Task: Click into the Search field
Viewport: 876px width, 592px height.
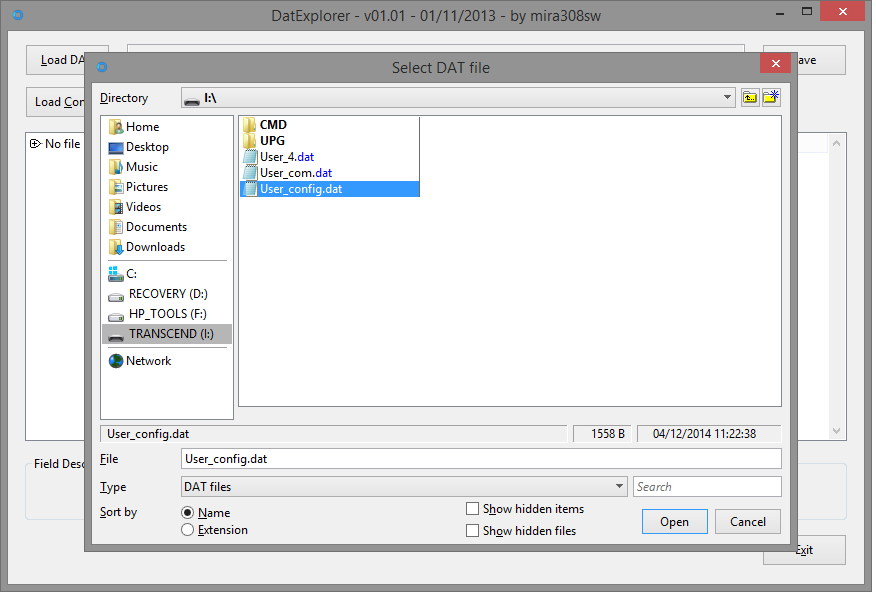Action: pyautogui.click(x=707, y=487)
